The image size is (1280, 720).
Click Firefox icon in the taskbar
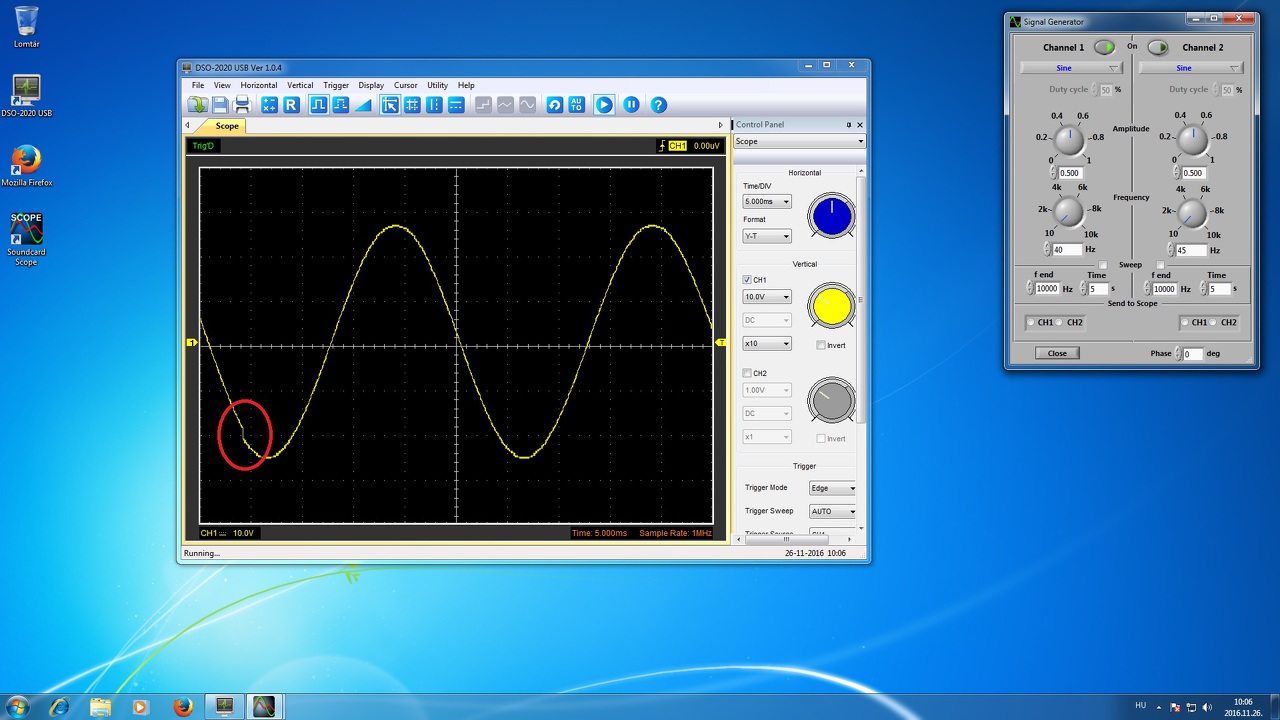click(x=182, y=707)
